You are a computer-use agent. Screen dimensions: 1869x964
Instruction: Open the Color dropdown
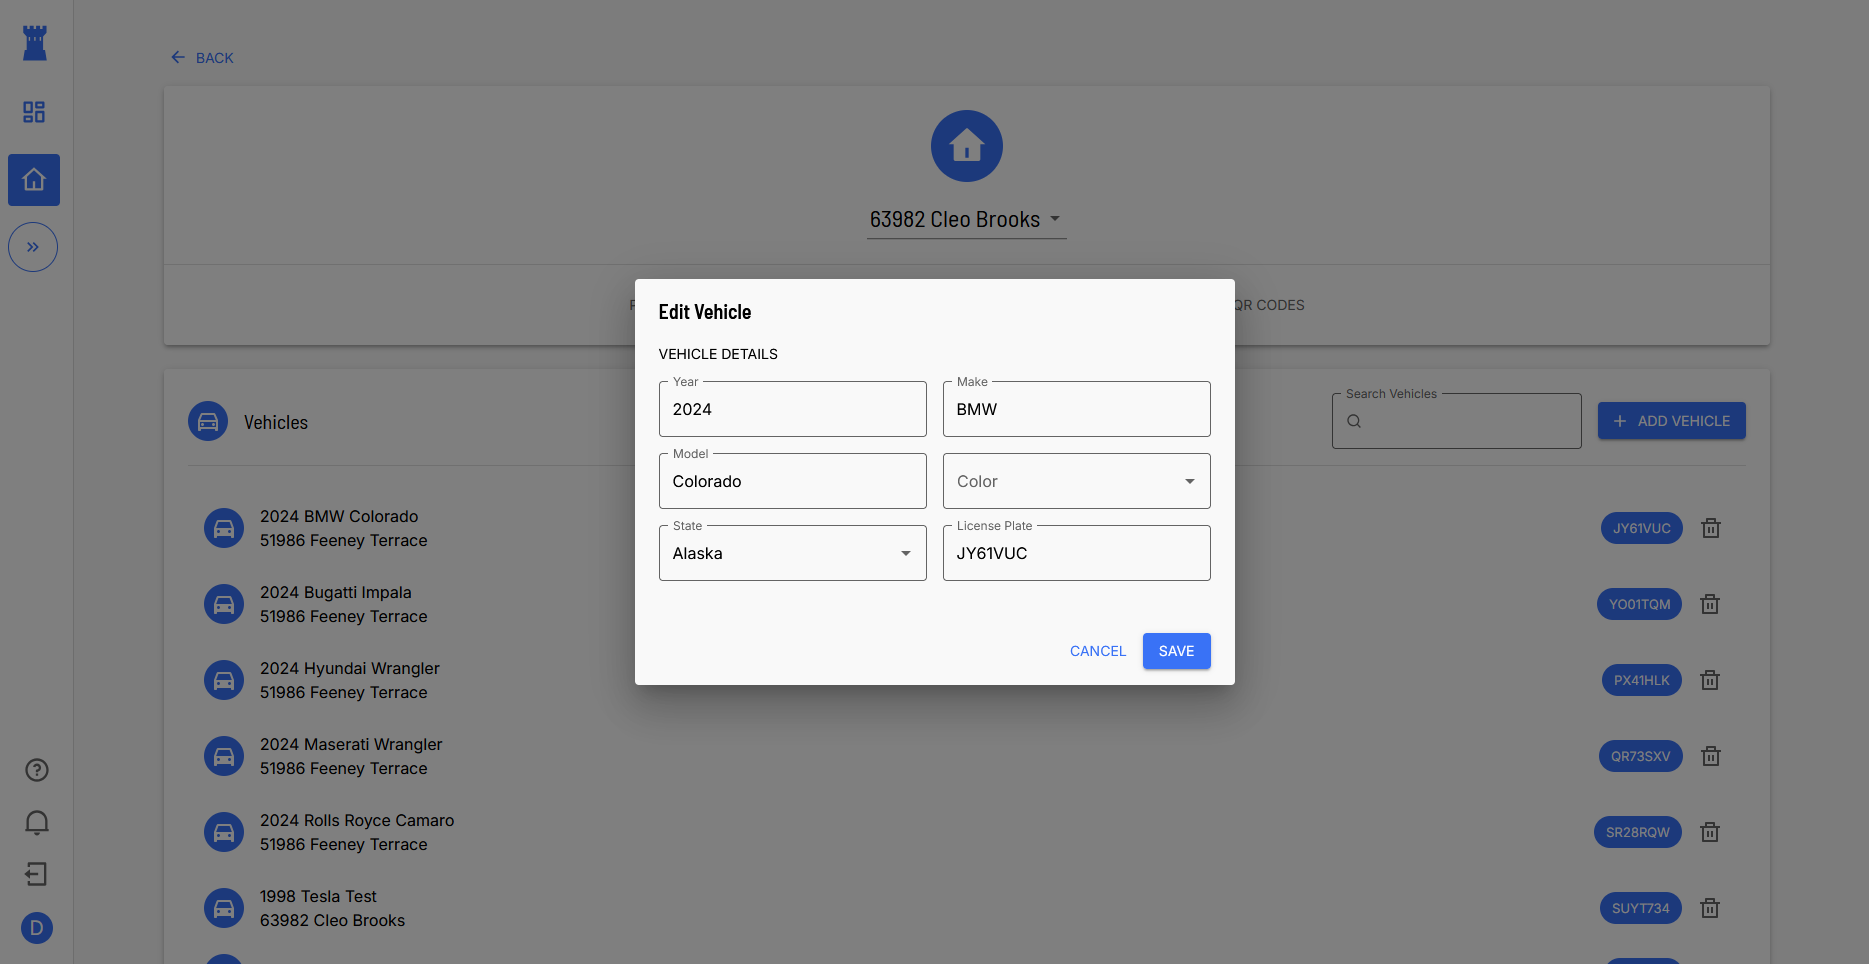point(1076,481)
